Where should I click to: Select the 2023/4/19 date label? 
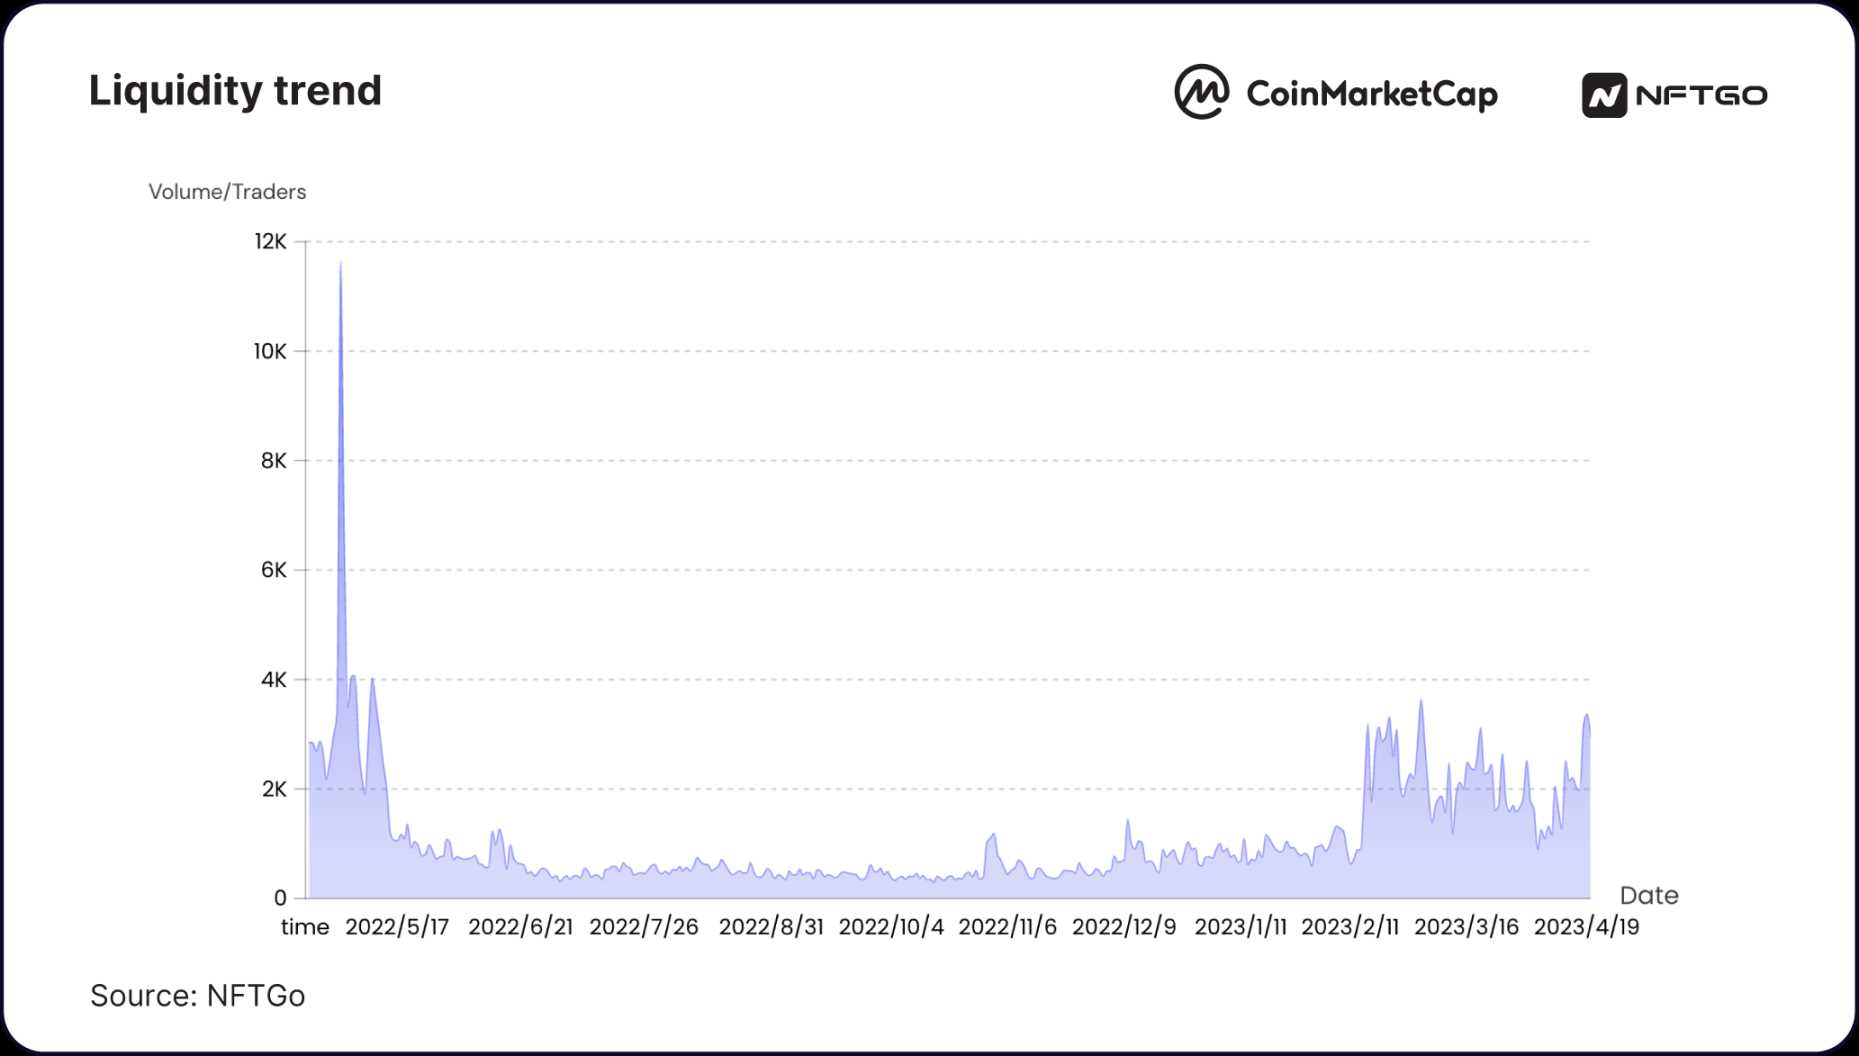pos(1586,927)
